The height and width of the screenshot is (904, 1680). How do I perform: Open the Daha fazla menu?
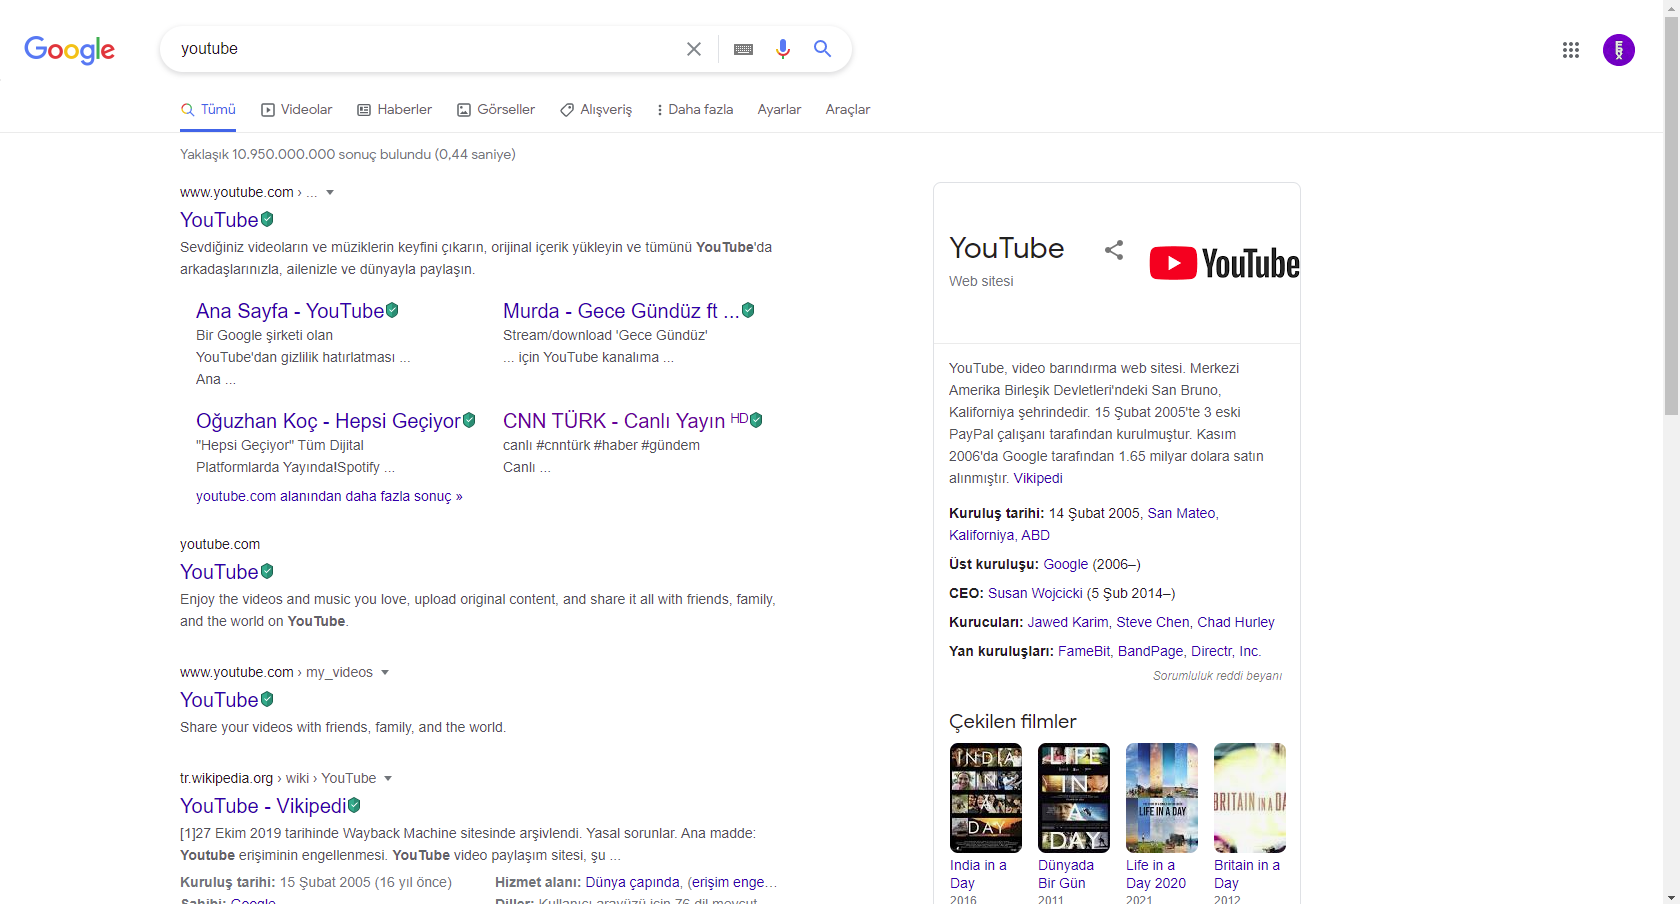[694, 109]
